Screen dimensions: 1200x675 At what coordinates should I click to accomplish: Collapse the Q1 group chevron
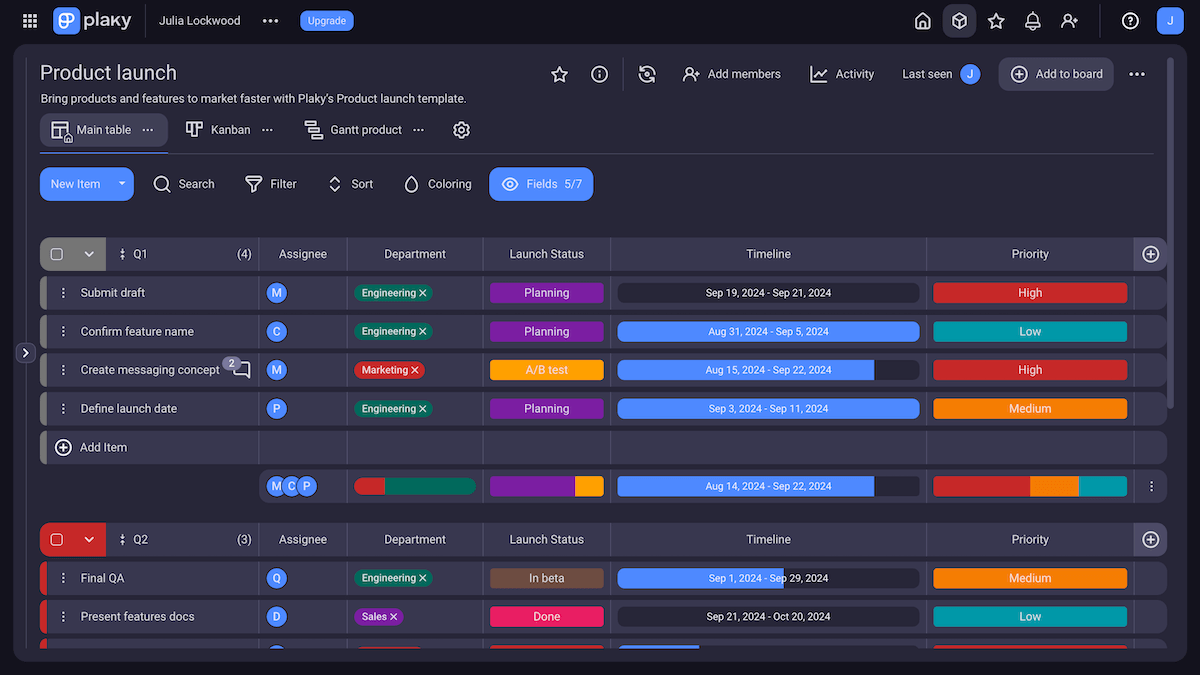tap(88, 254)
